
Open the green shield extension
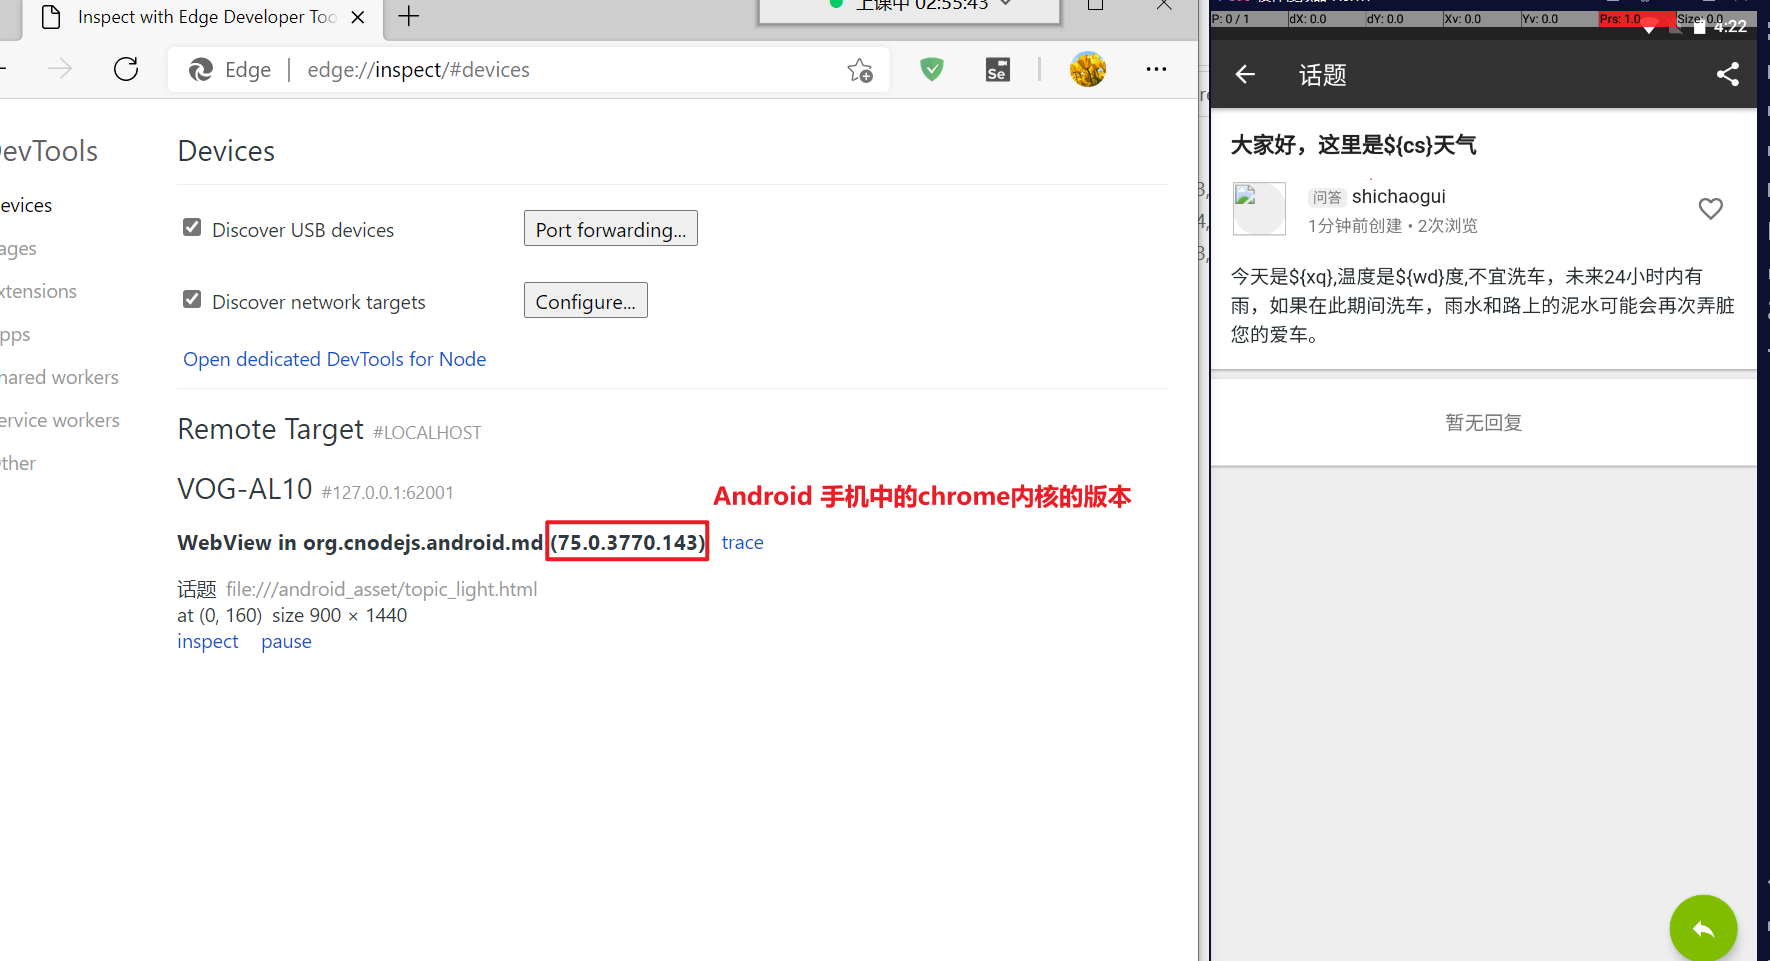932,69
